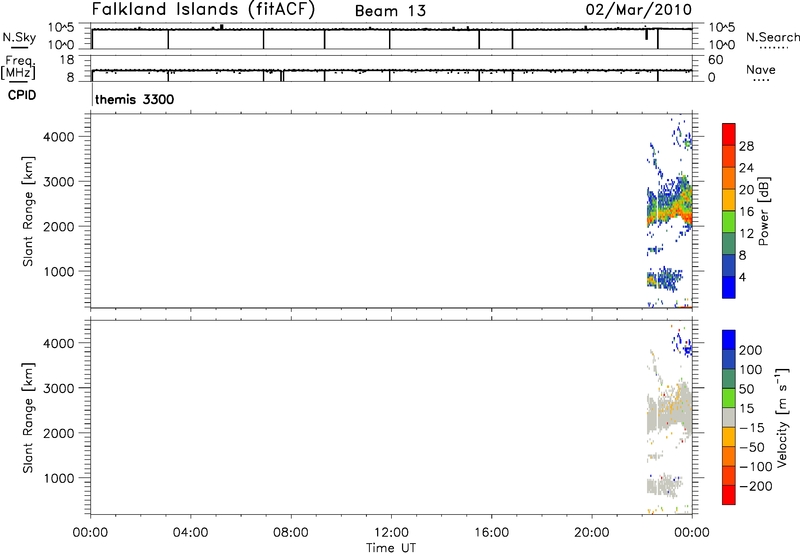Viewport: 800px width, 554px height.
Task: Select the '4000' tick in the power panel
Action: point(59,137)
